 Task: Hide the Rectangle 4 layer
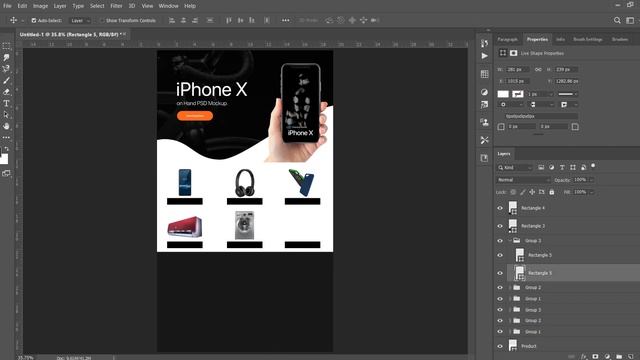coord(500,208)
